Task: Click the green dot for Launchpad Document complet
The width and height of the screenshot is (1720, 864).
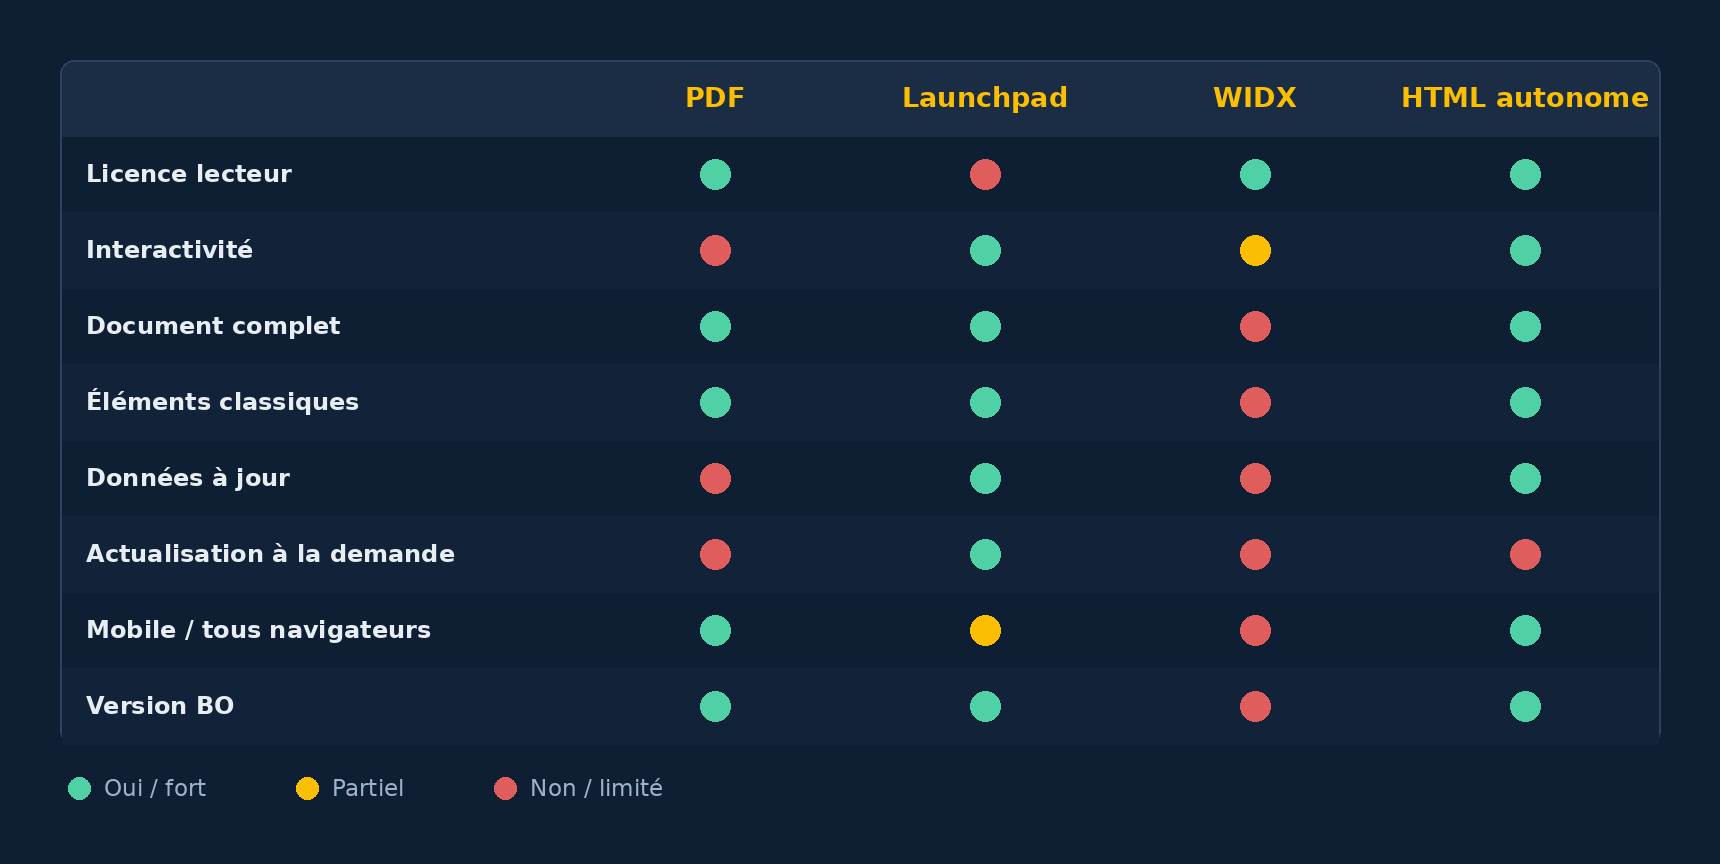Action: pos(985,327)
